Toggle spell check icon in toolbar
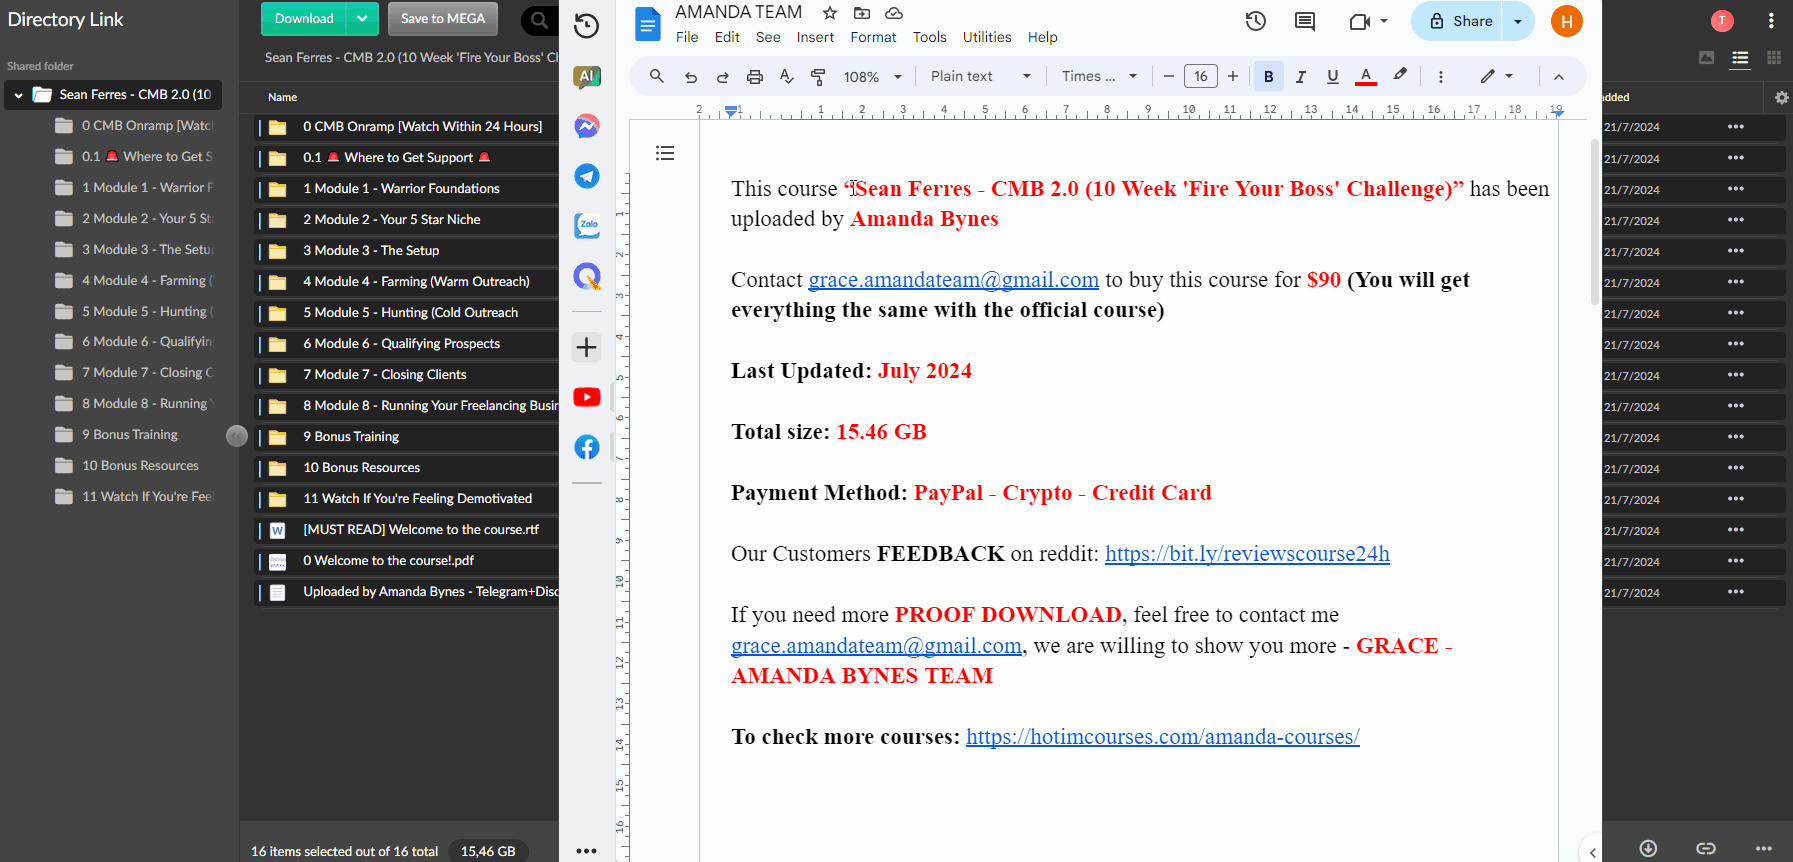Viewport: 1793px width, 862px height. coord(787,77)
